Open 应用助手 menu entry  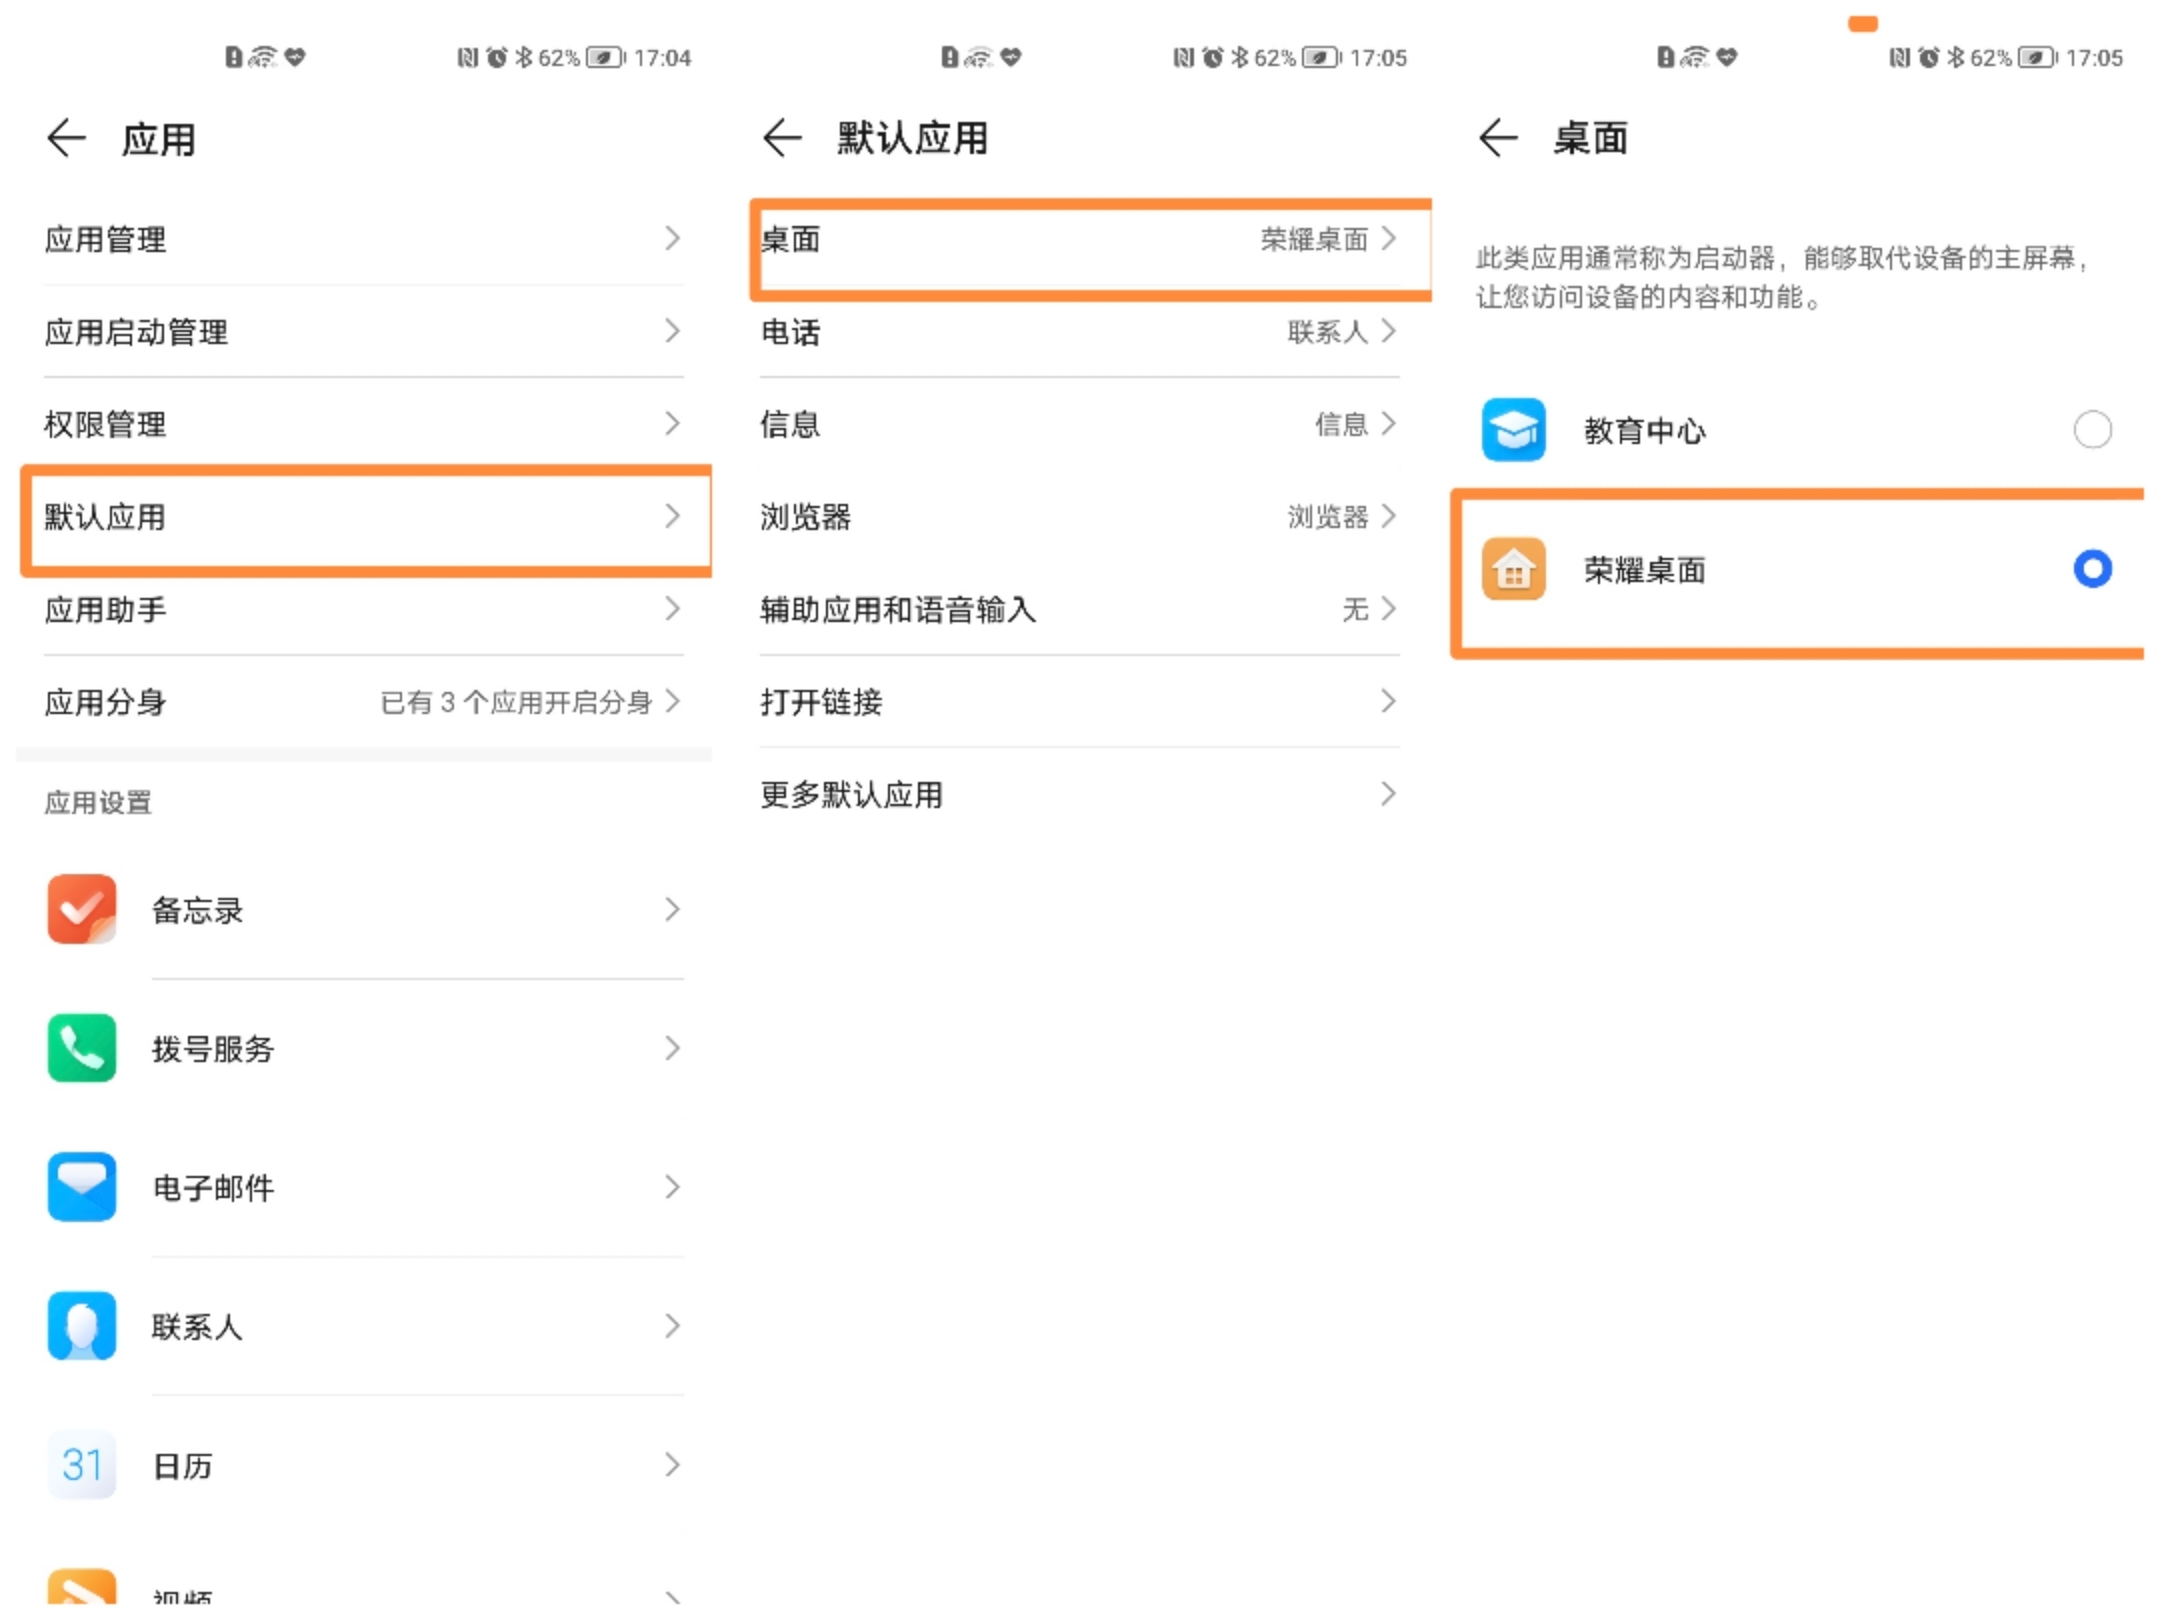(364, 609)
